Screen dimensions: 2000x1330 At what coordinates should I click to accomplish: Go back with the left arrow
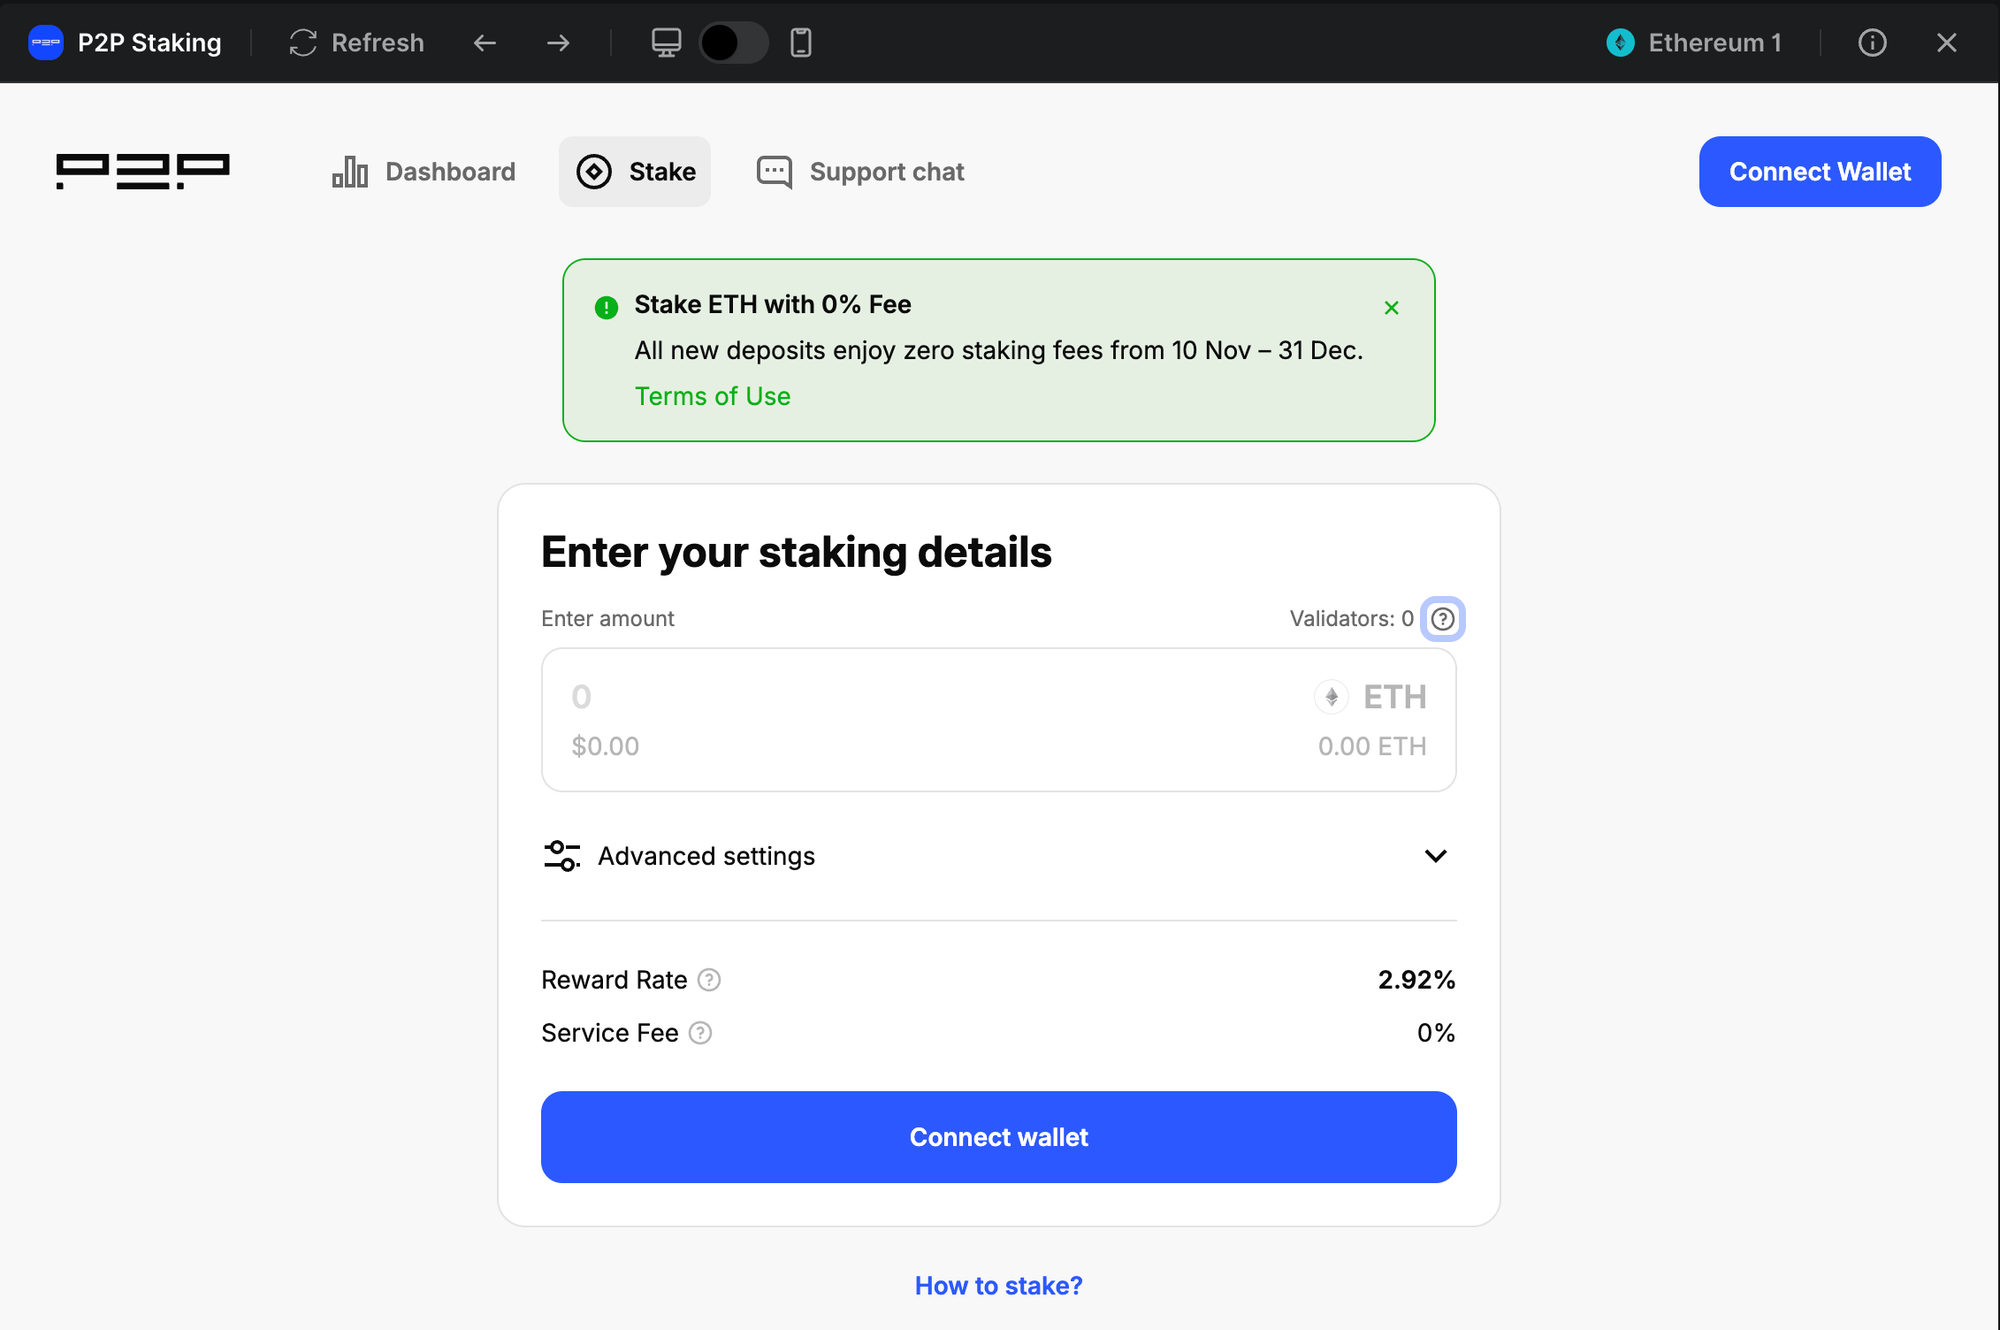coord(485,43)
